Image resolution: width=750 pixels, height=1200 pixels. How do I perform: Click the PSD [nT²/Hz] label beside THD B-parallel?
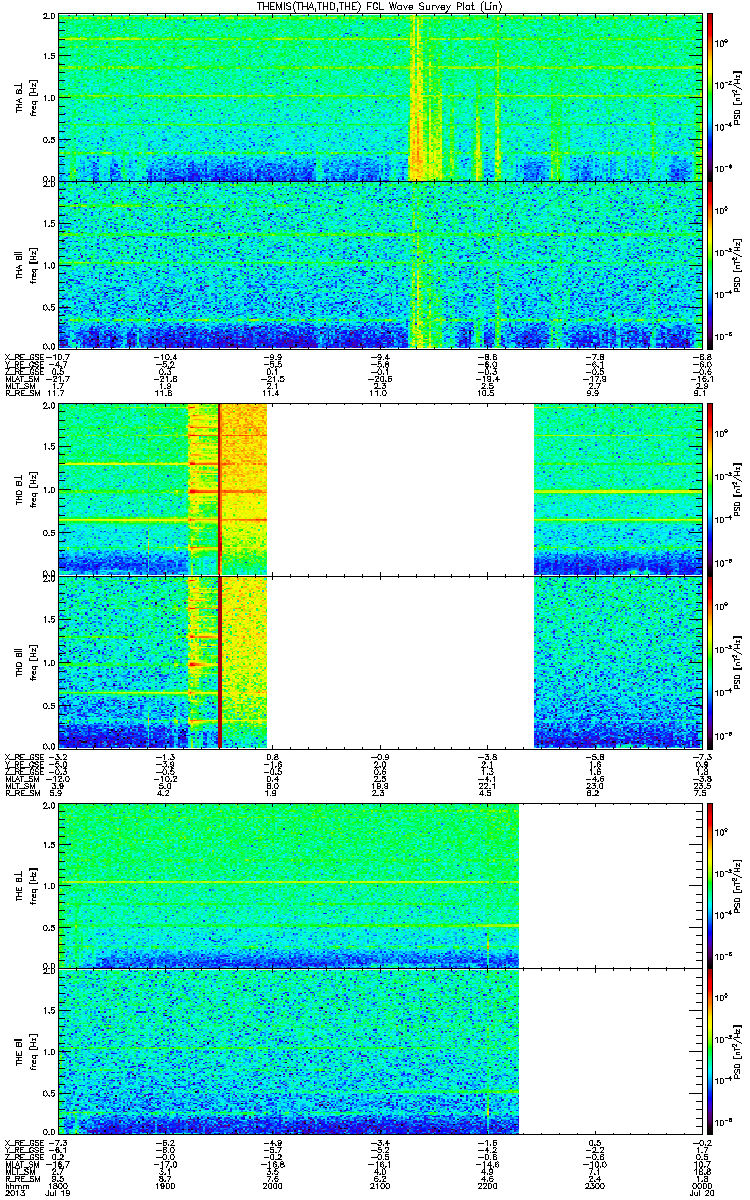point(738,661)
